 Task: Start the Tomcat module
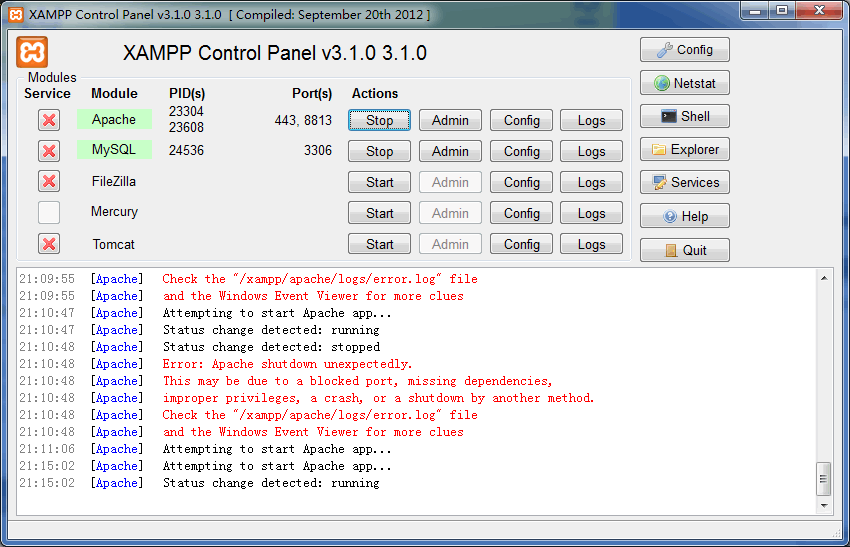click(379, 244)
